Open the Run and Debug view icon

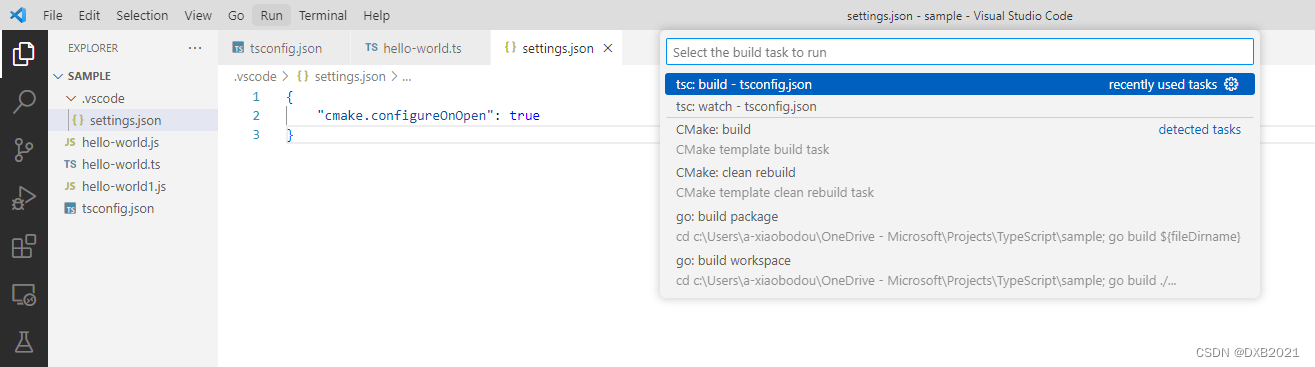[24, 198]
